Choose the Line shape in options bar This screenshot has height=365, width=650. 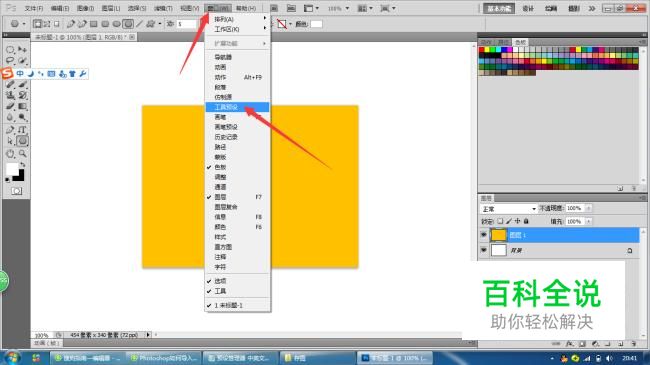click(x=140, y=24)
